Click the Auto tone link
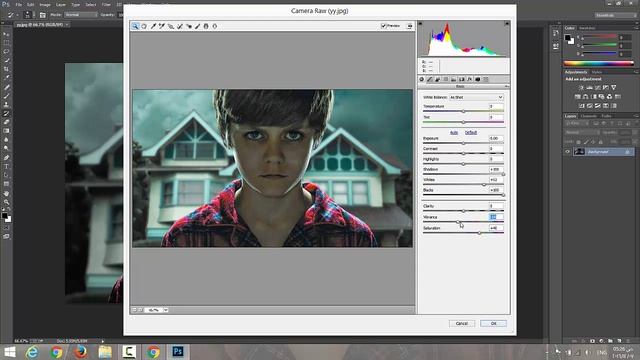Image resolution: width=640 pixels, height=360 pixels. [x=454, y=133]
